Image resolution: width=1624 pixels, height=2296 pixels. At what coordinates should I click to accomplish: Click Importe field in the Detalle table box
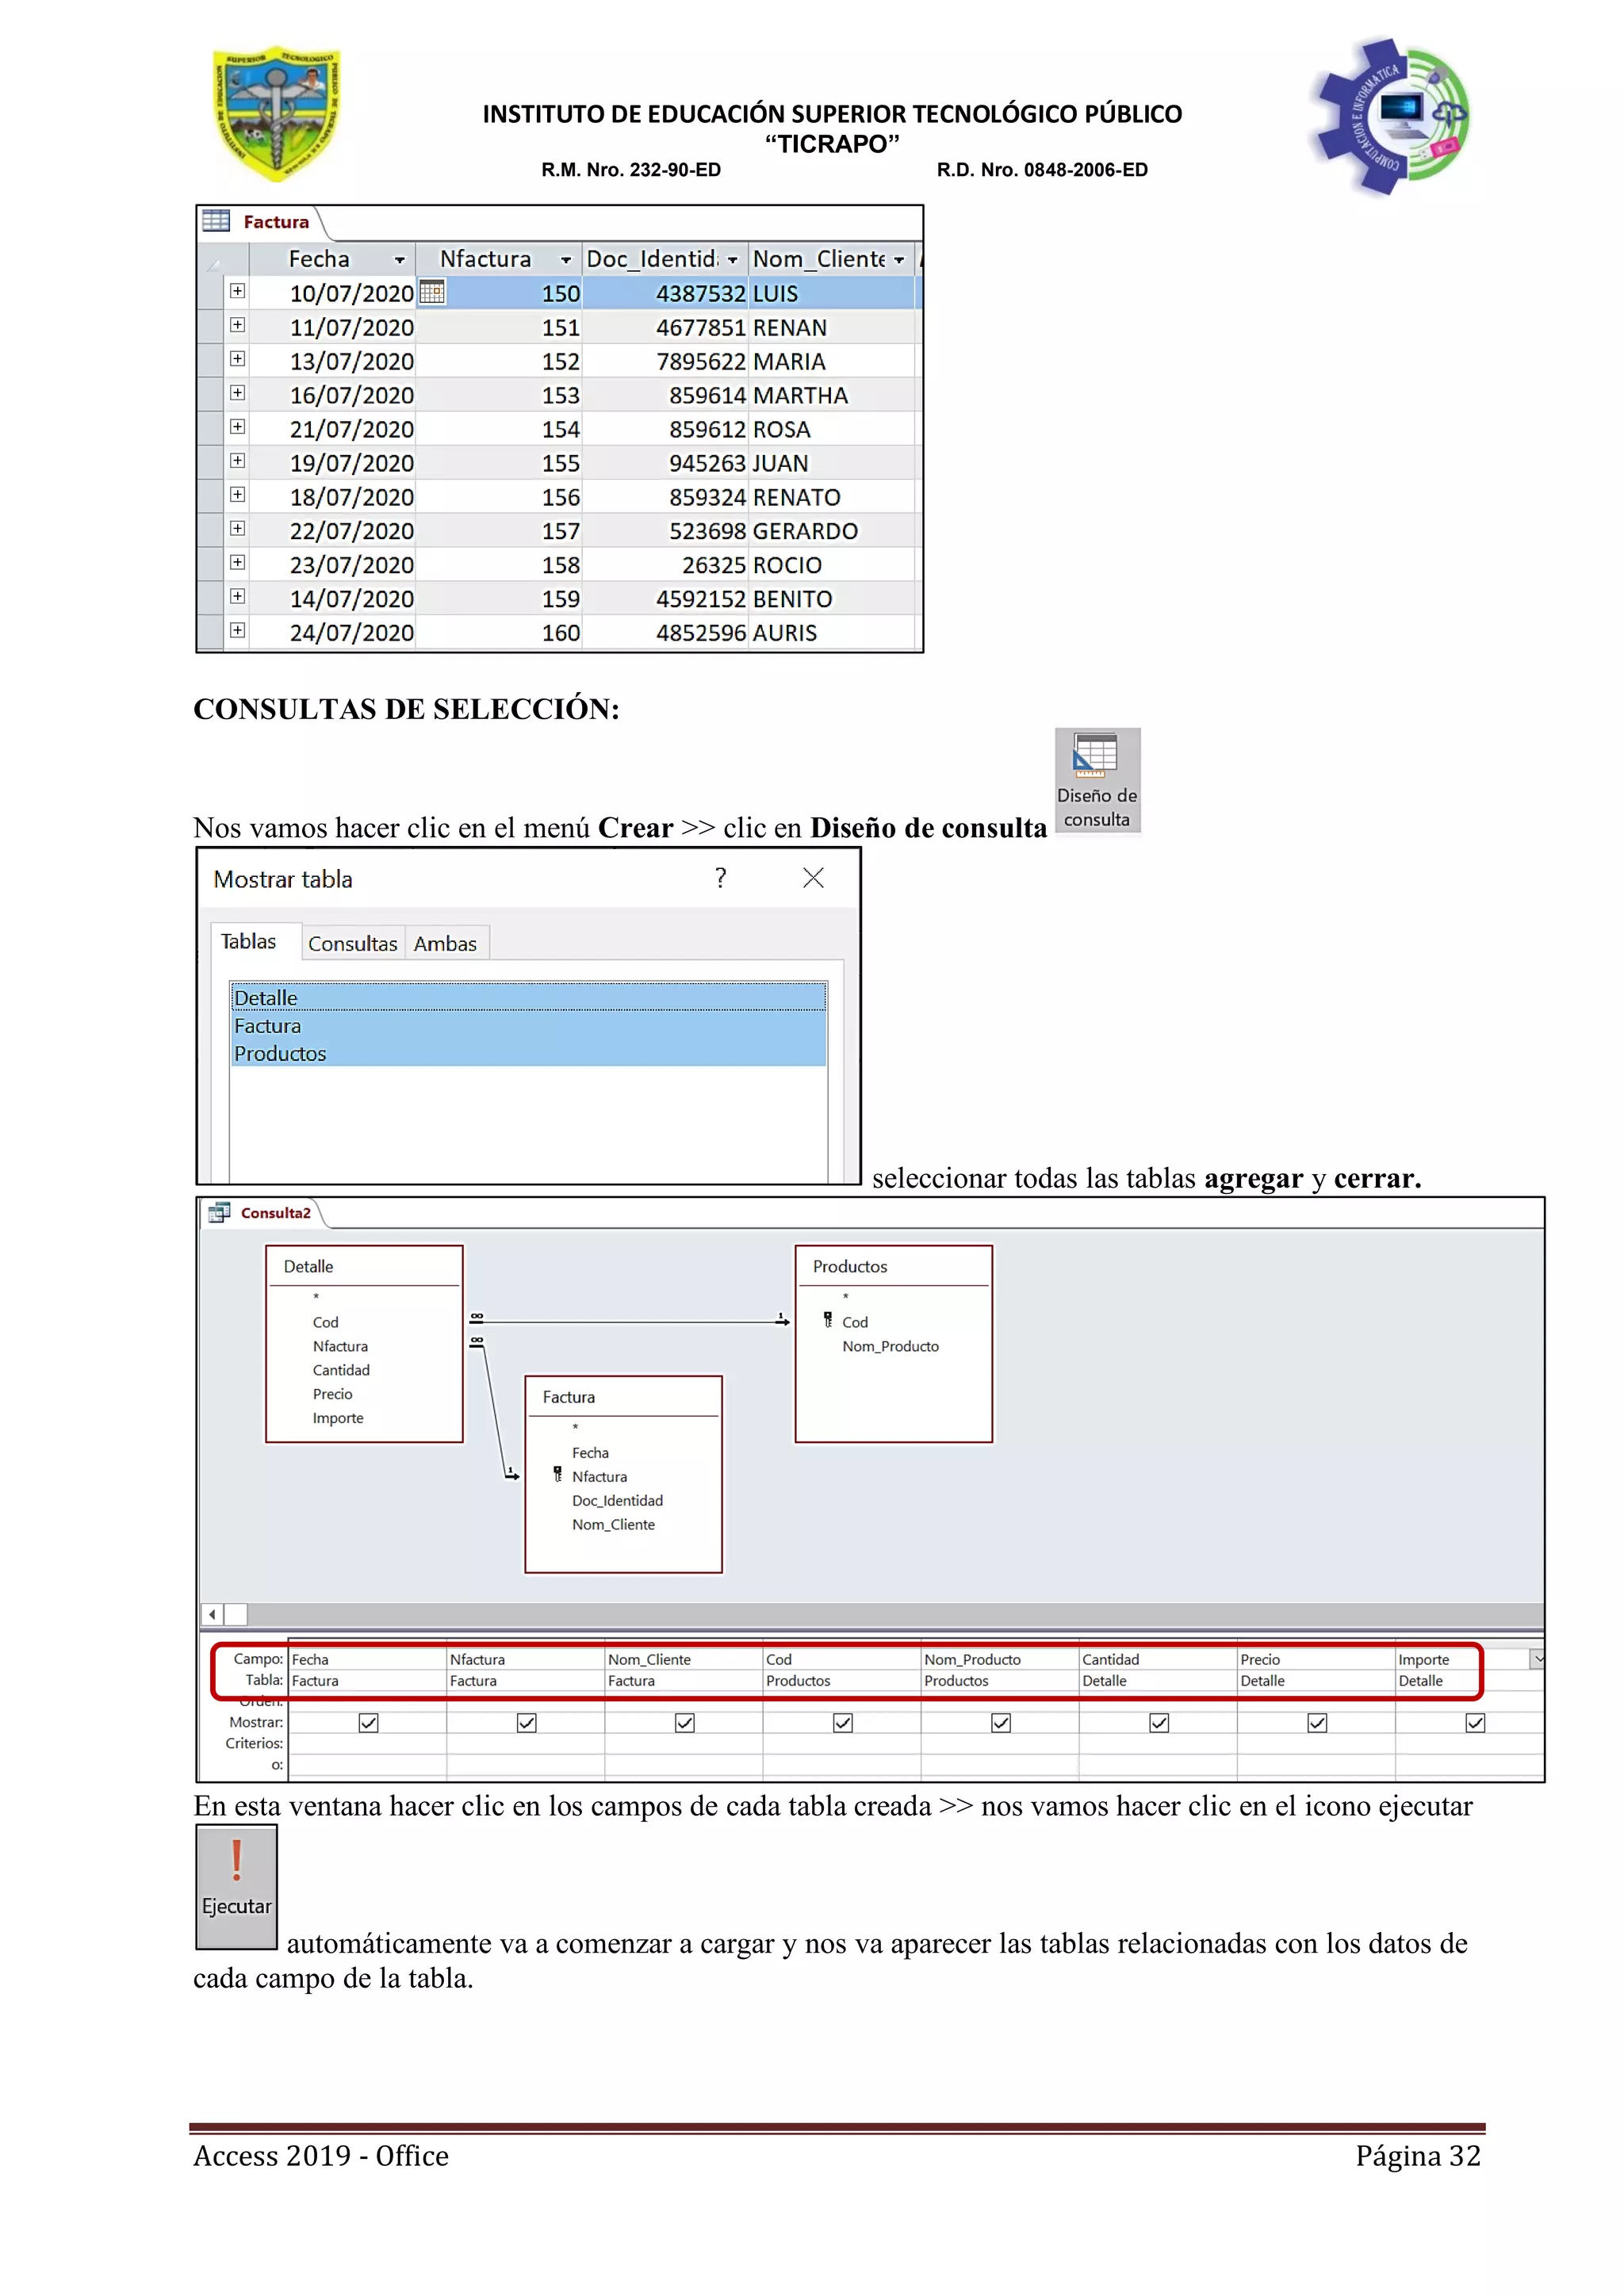tap(338, 1418)
